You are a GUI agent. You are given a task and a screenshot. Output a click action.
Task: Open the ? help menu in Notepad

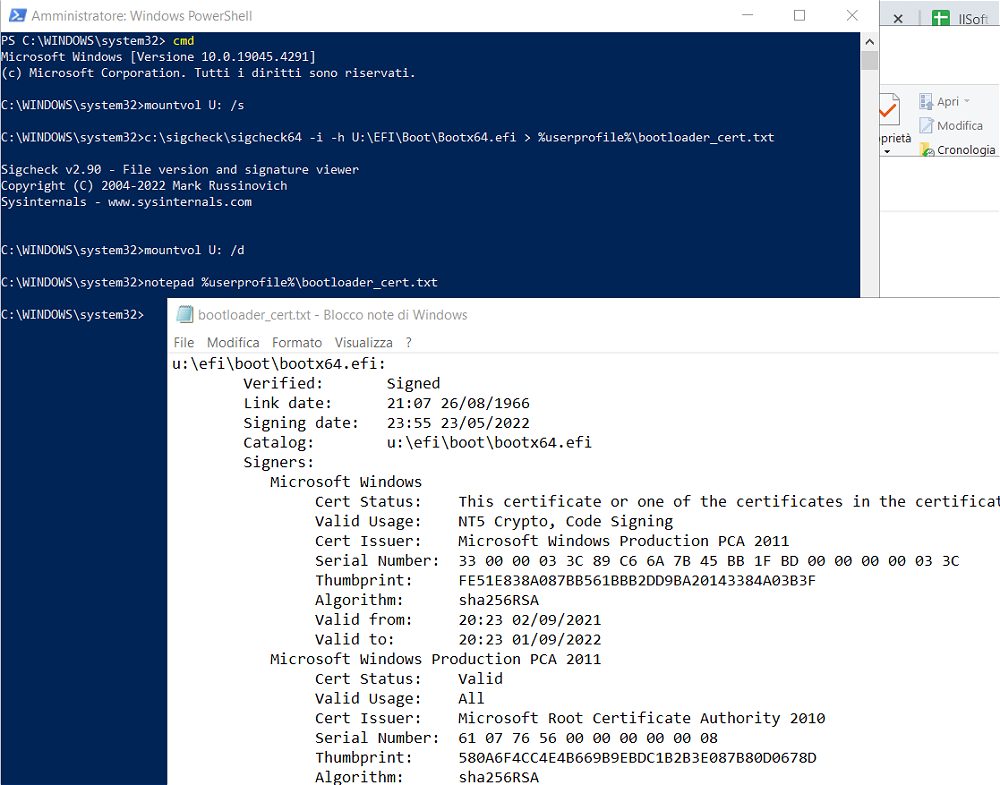click(408, 342)
